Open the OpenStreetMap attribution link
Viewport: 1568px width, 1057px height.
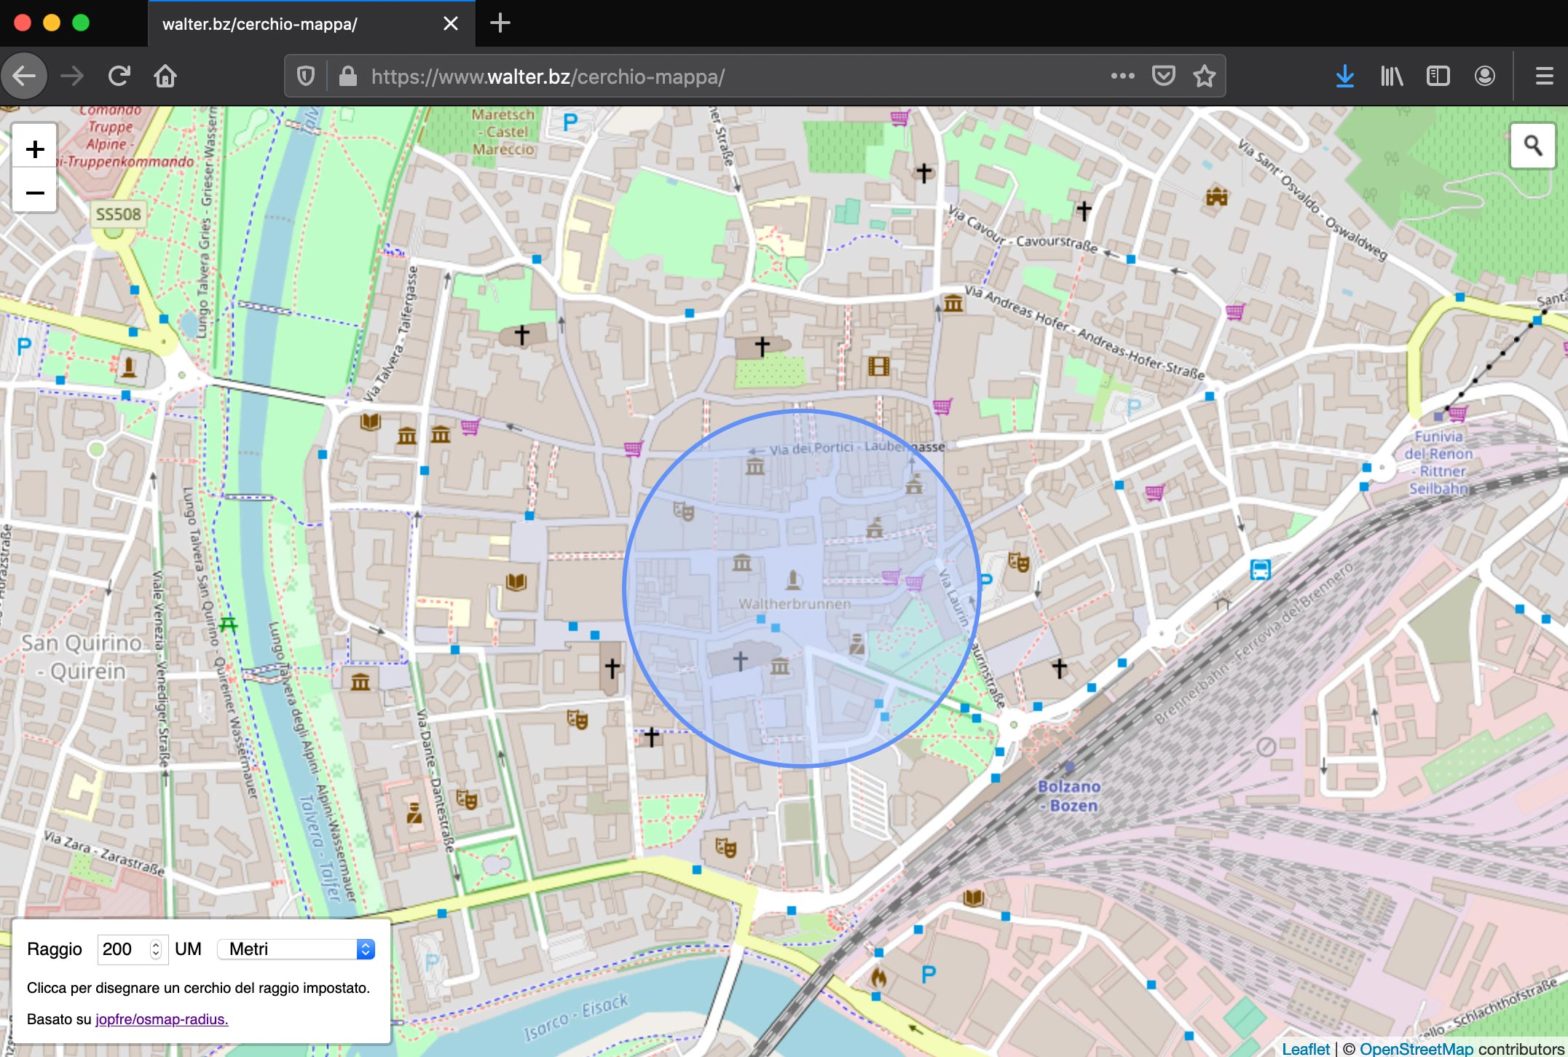pos(1416,1048)
